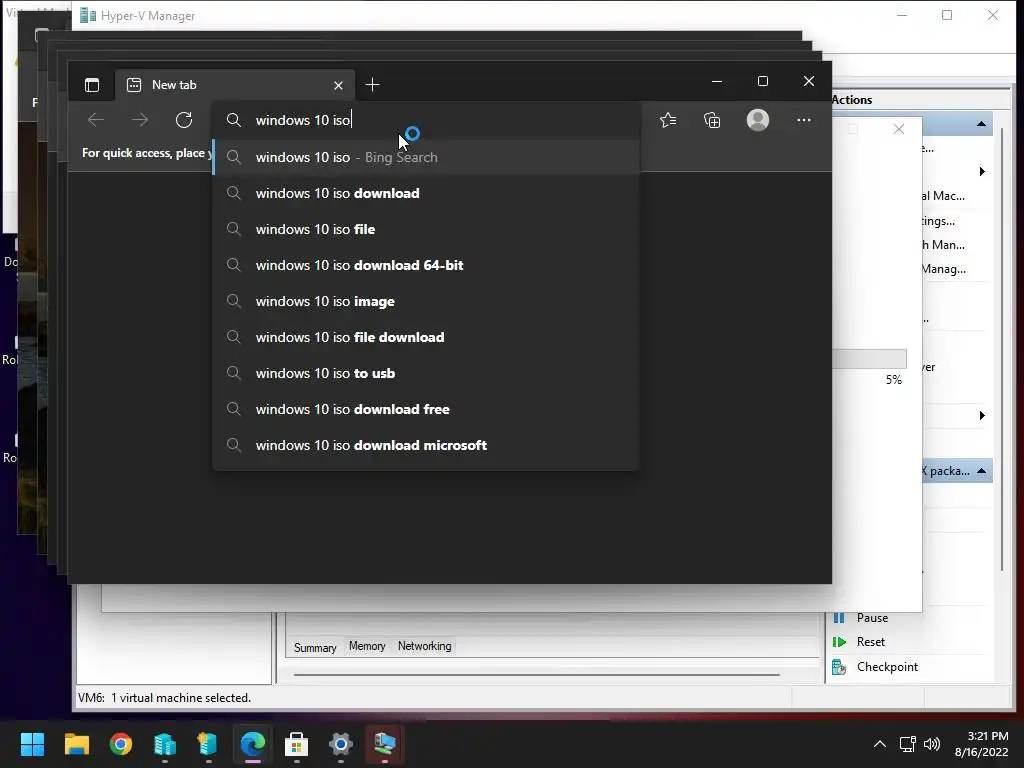Open File Explorer from taskbar
Image resolution: width=1024 pixels, height=768 pixels.
point(76,744)
